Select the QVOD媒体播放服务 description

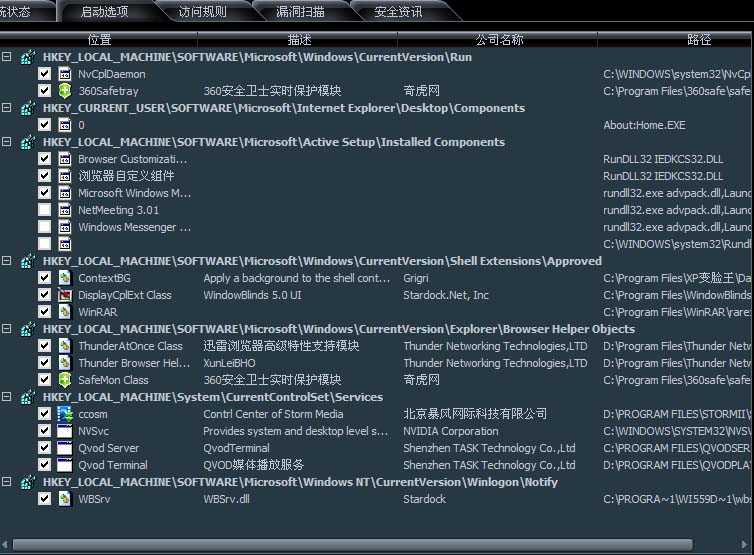click(x=254, y=465)
